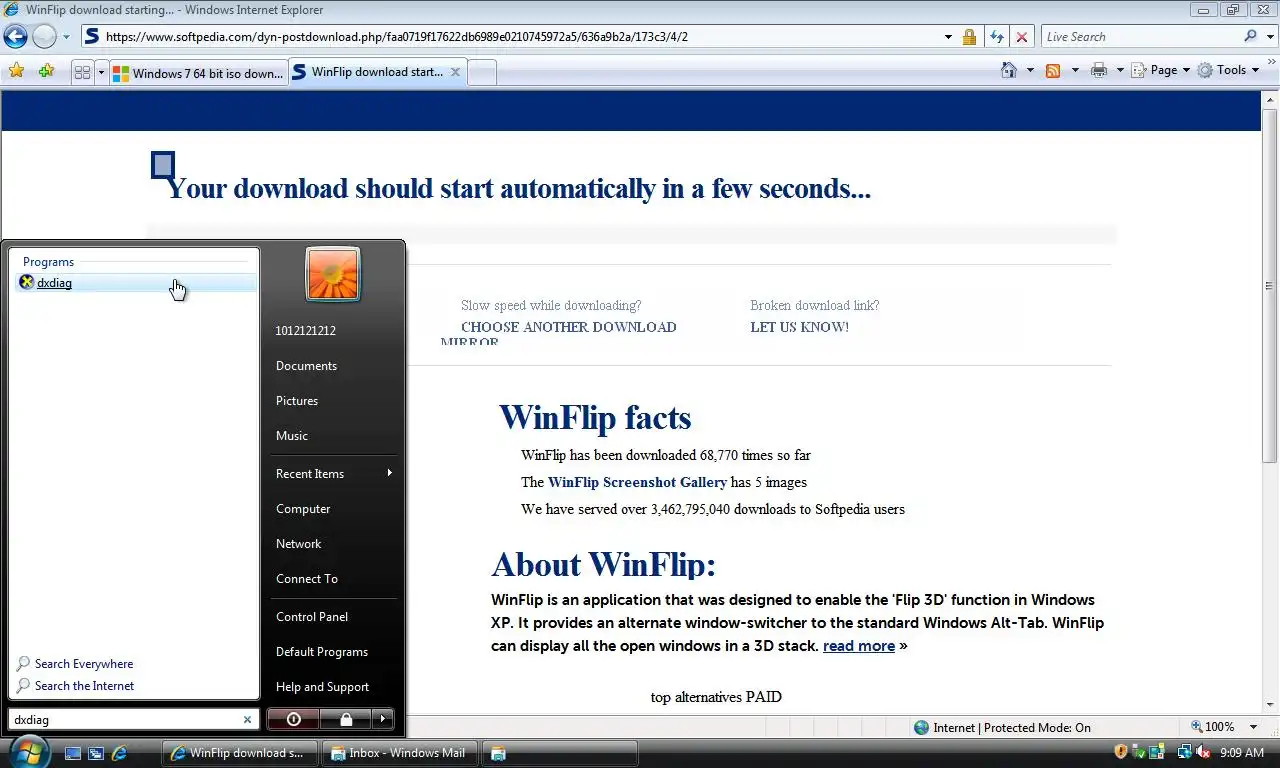Expand the tab list dropdown arrow
Viewport: 1280px width, 768px height.
[x=101, y=72]
